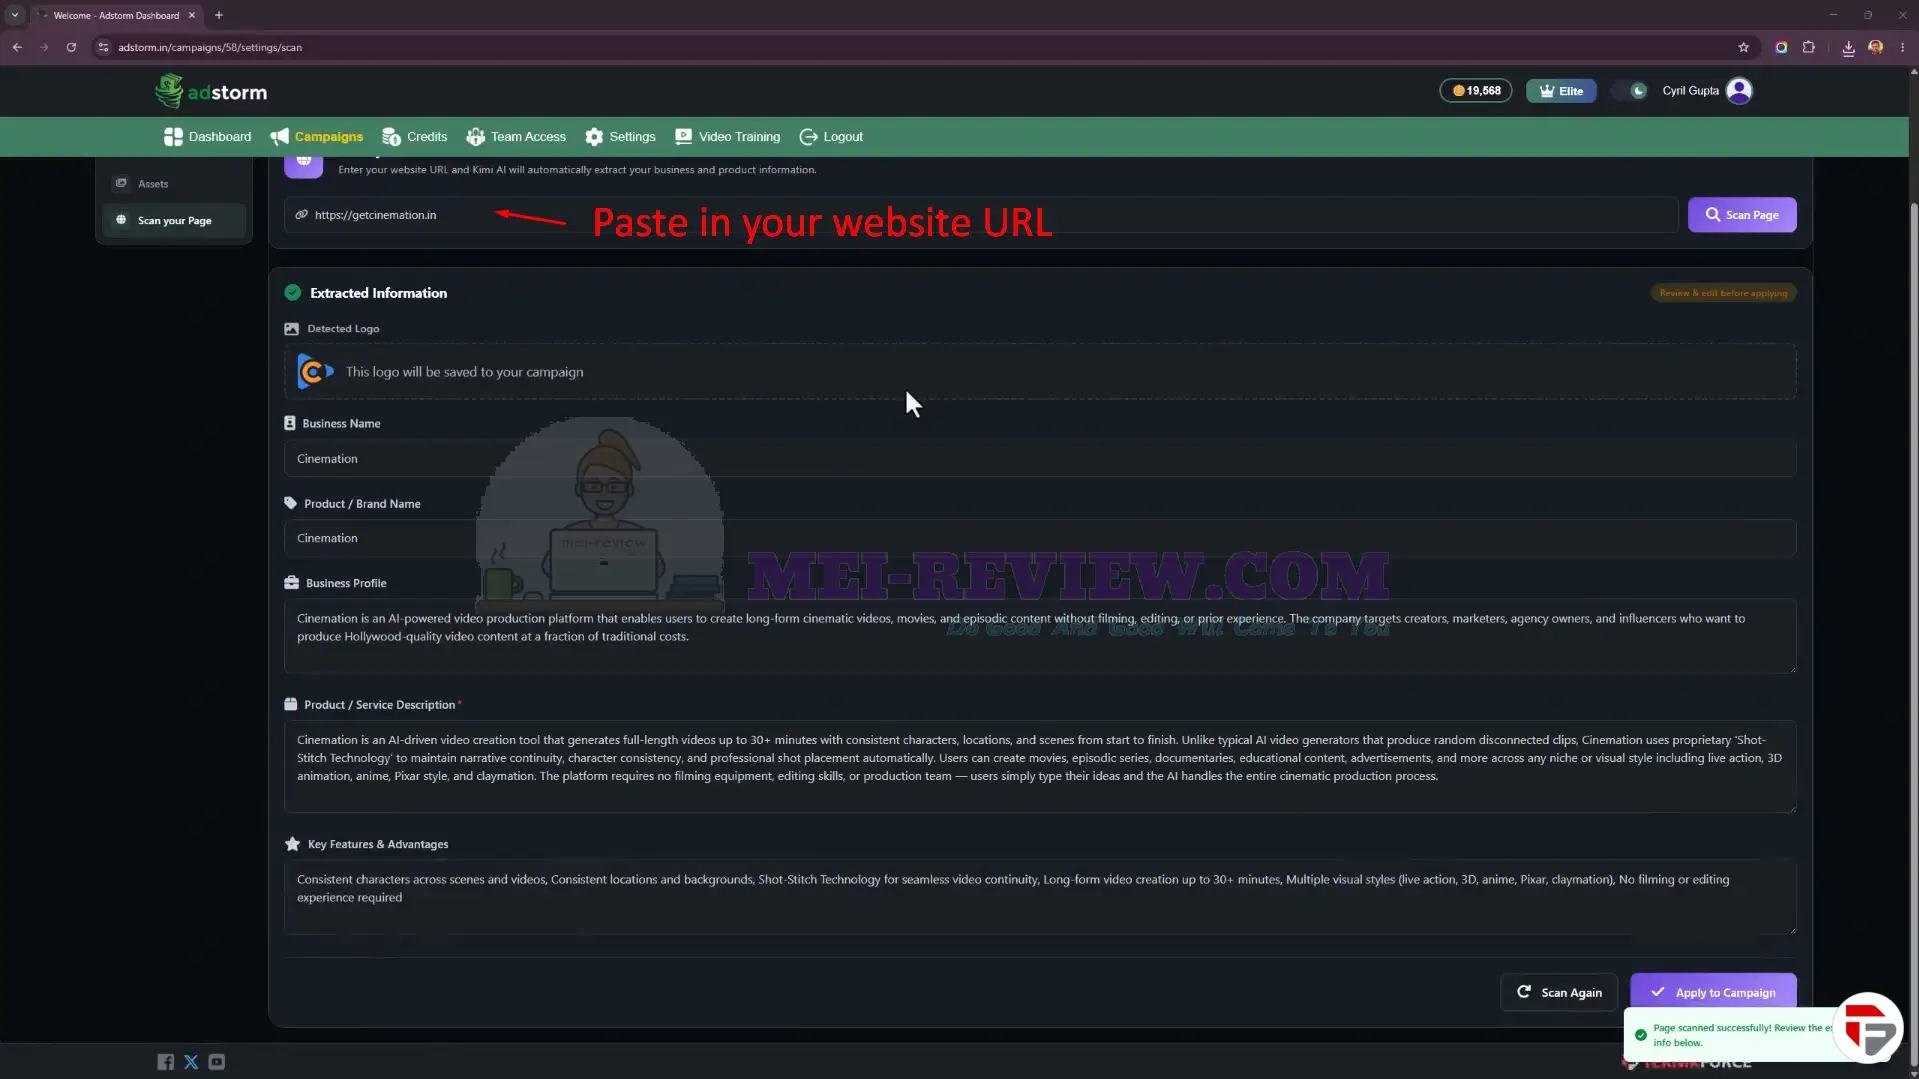Click the Business Profile text area
This screenshot has width=1919, height=1079.
(1040, 636)
